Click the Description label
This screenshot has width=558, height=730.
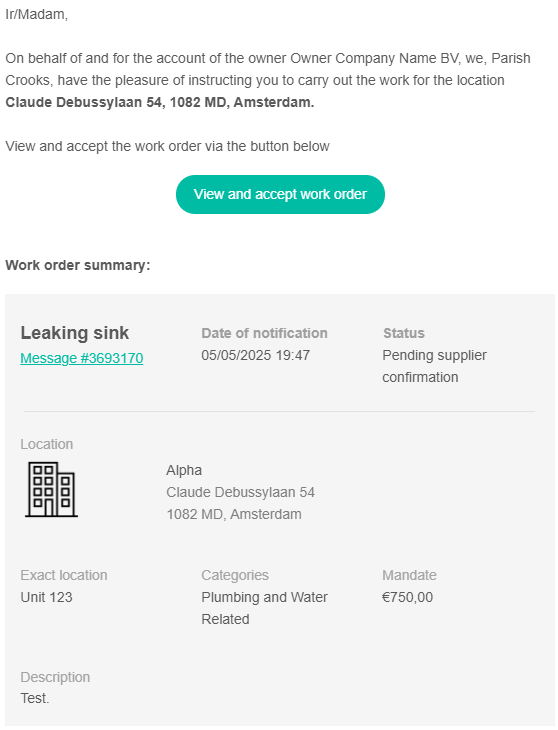pyautogui.click(x=55, y=677)
